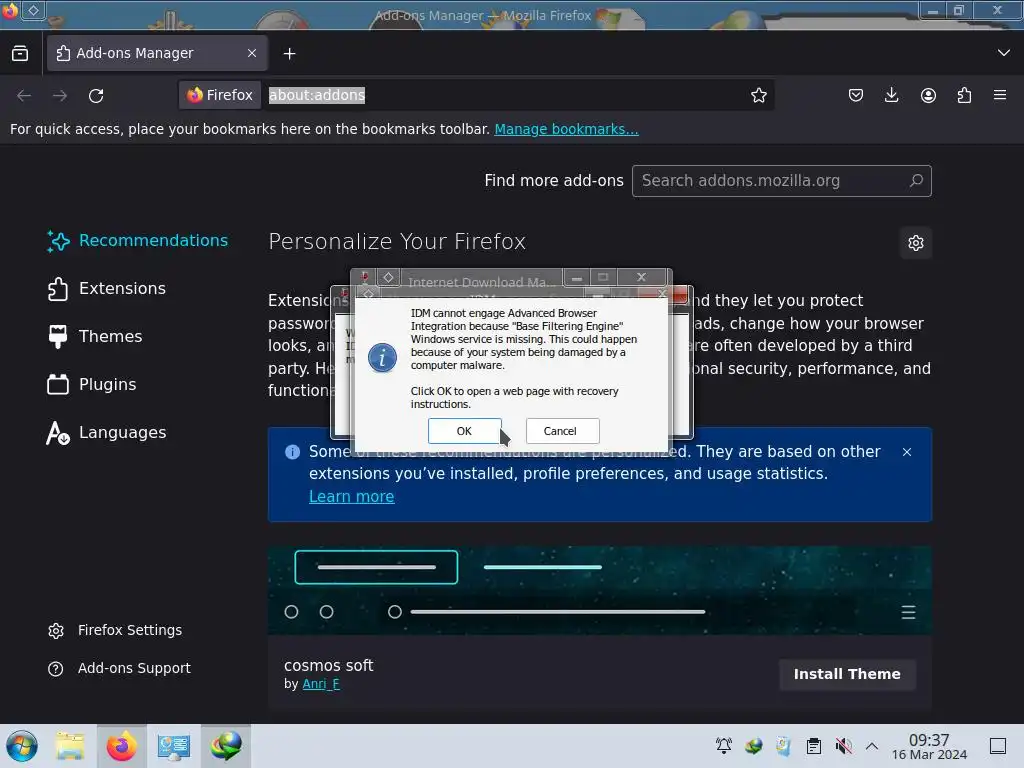
Task: Click the add-ons search magnifier icon
Action: 916,180
